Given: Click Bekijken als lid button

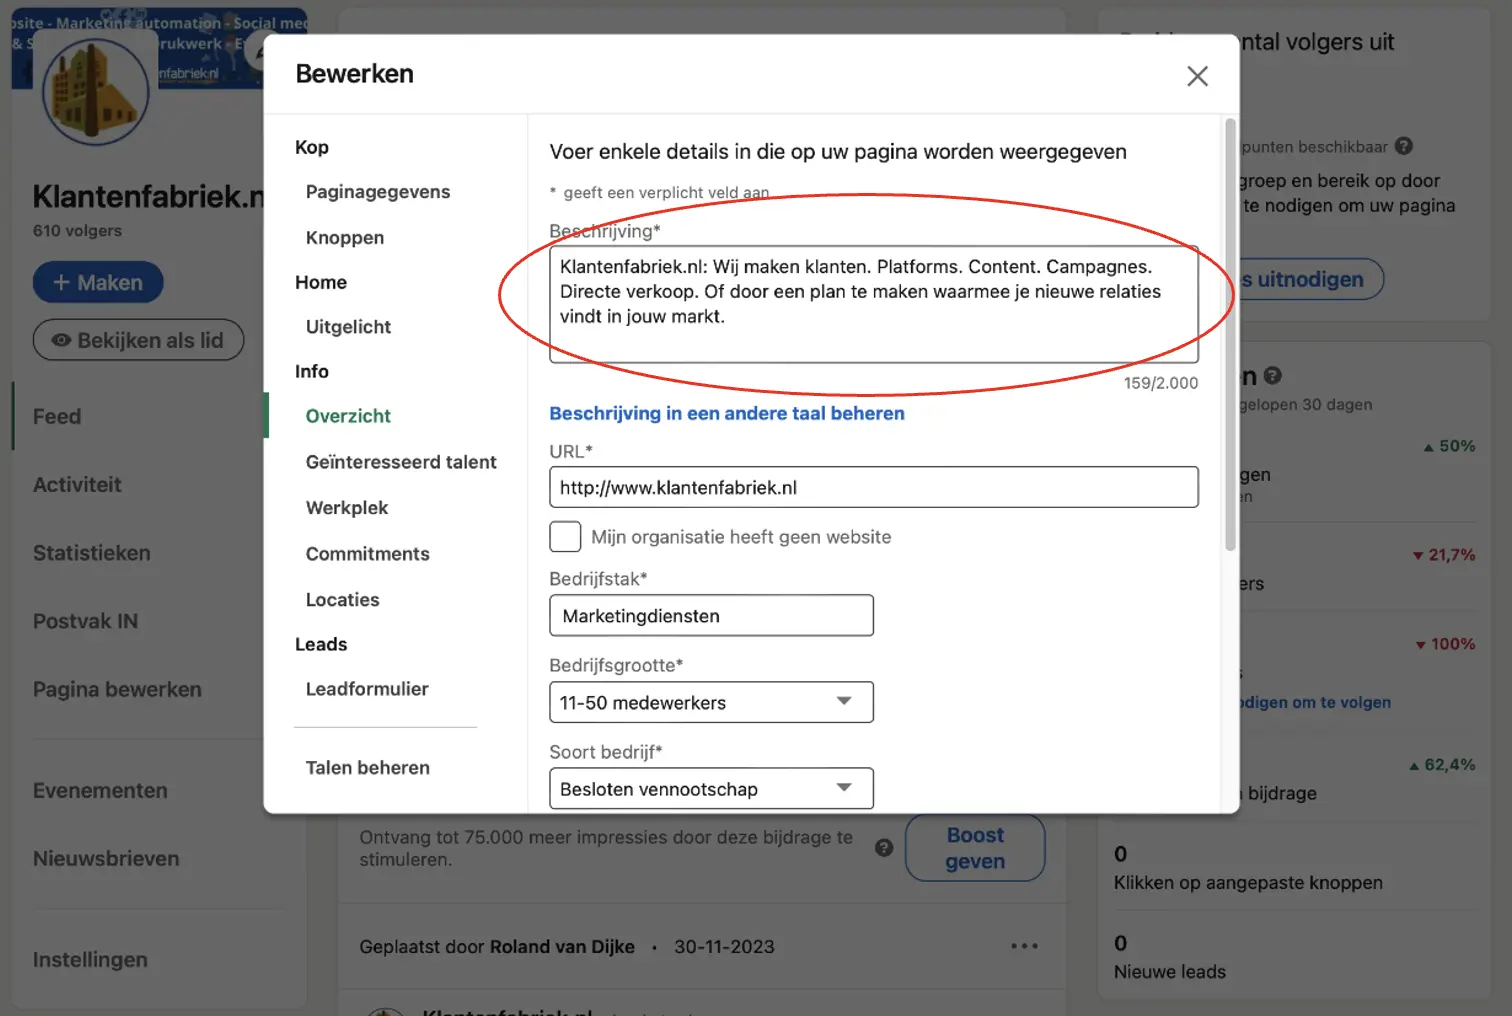Looking at the screenshot, I should coord(138,340).
